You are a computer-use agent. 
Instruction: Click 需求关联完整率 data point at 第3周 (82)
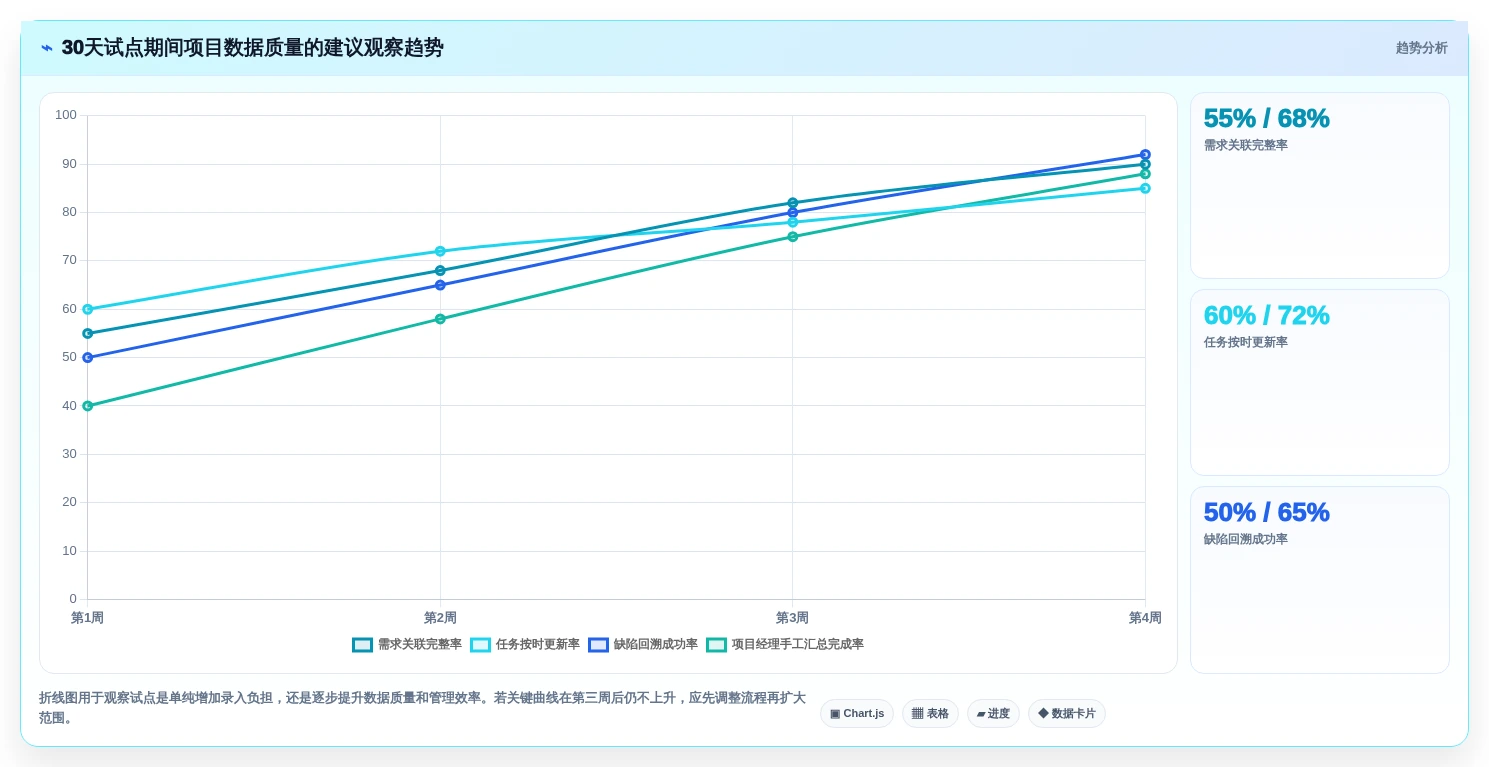point(793,203)
